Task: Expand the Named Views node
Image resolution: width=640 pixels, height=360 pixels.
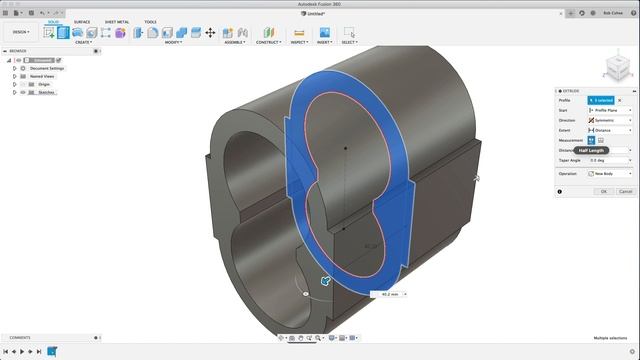Action: [15, 76]
